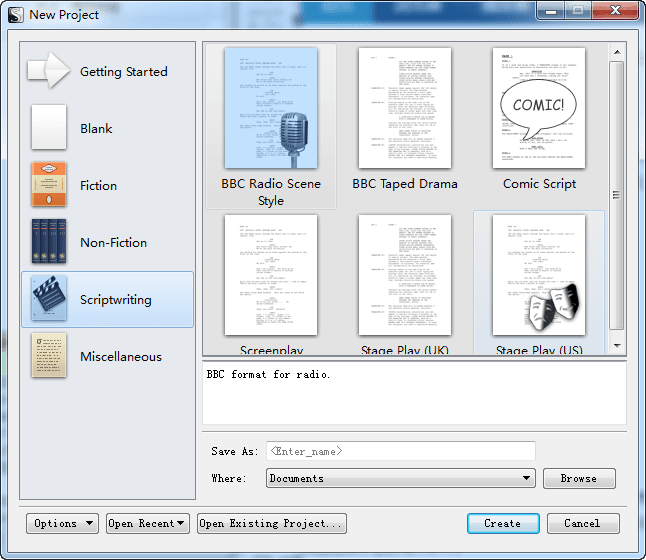Screen dimensions: 646x560
Task: Expand the Options dropdown button
Action: [62, 523]
